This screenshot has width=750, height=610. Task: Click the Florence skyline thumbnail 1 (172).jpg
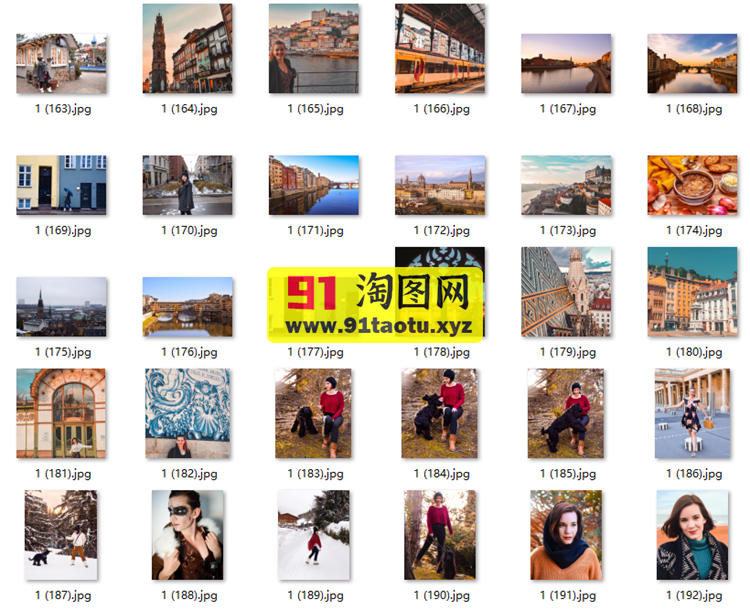pos(440,185)
